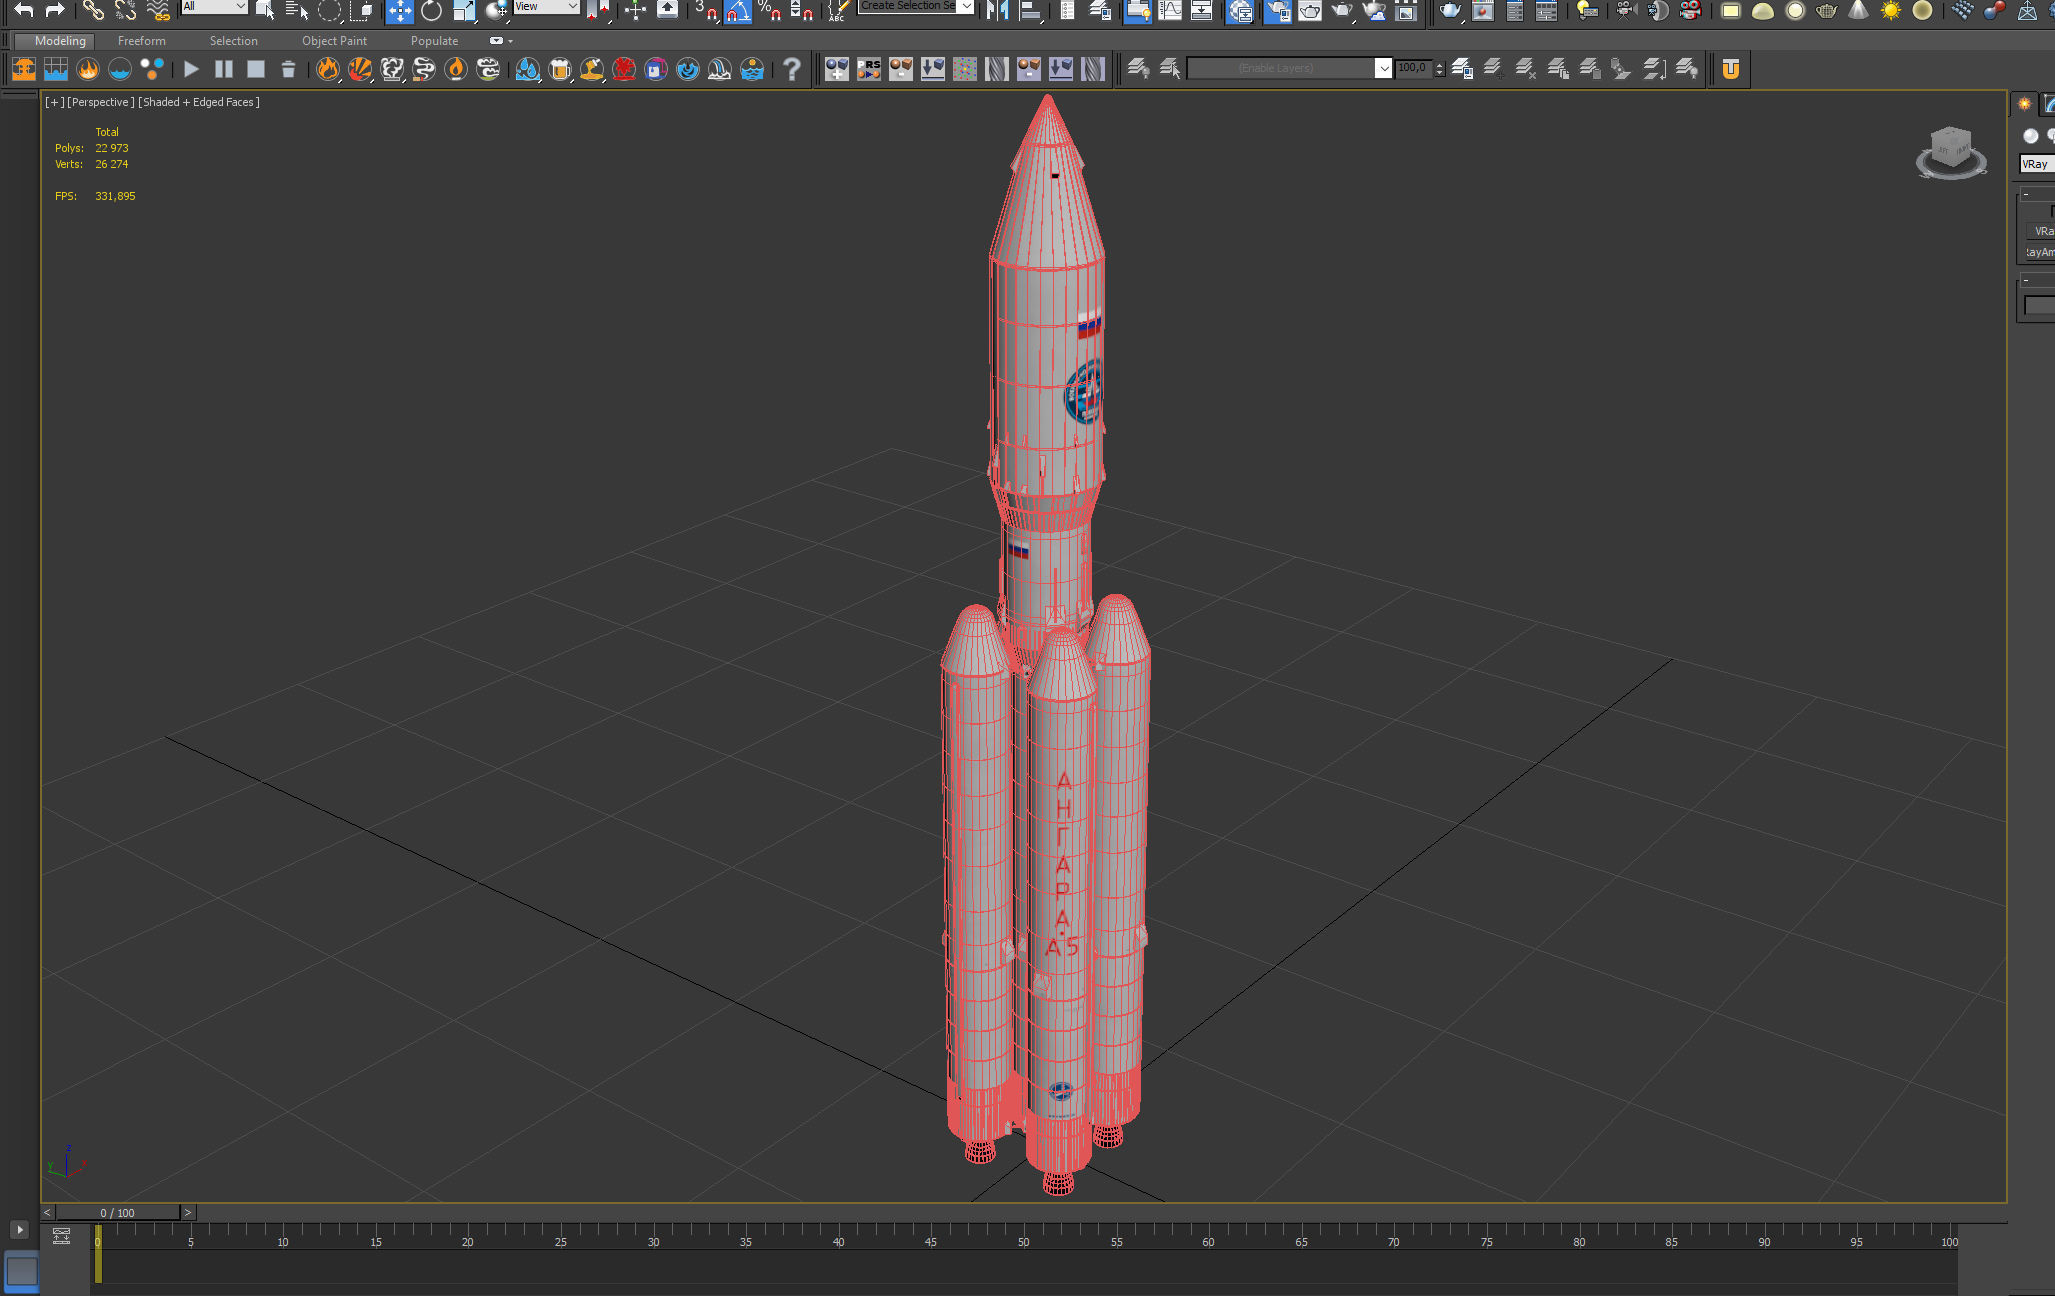The height and width of the screenshot is (1296, 2055).
Task: Toggle the Percent Snap button
Action: 769,11
